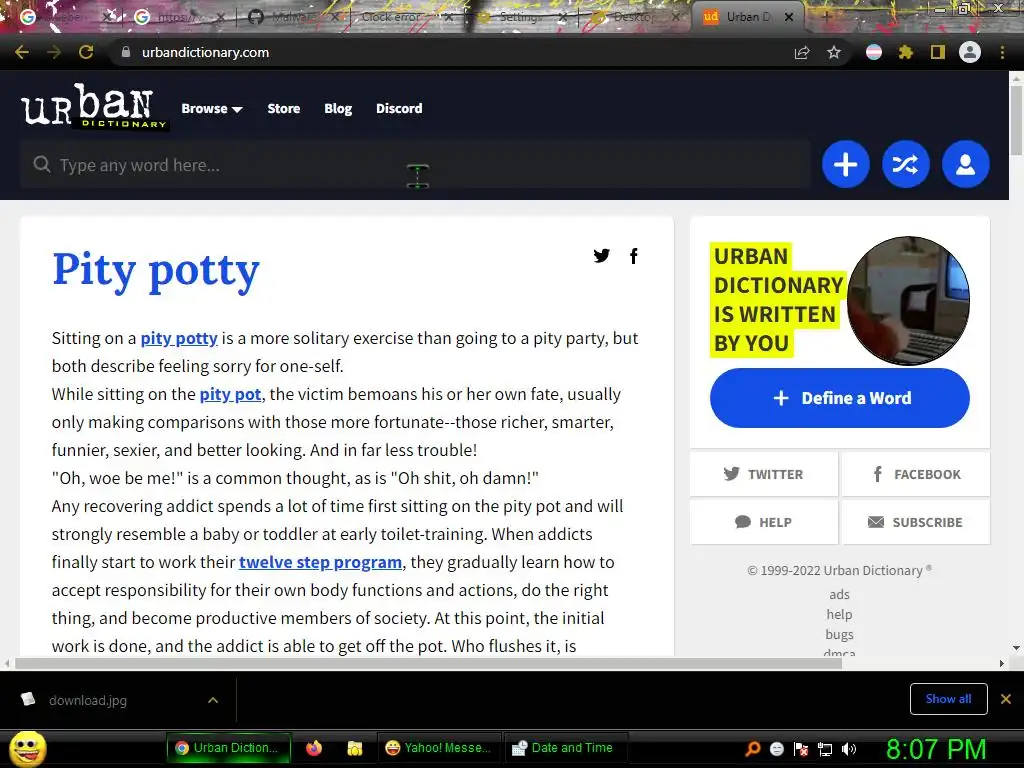Click the SUBSCRIBE sidebar button

click(916, 522)
